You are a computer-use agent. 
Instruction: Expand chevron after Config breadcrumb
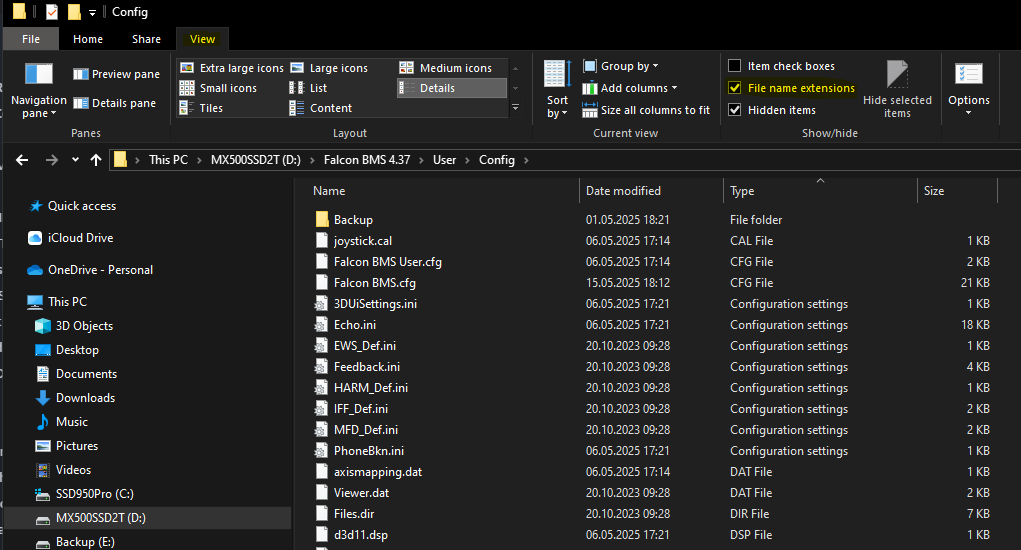526,160
